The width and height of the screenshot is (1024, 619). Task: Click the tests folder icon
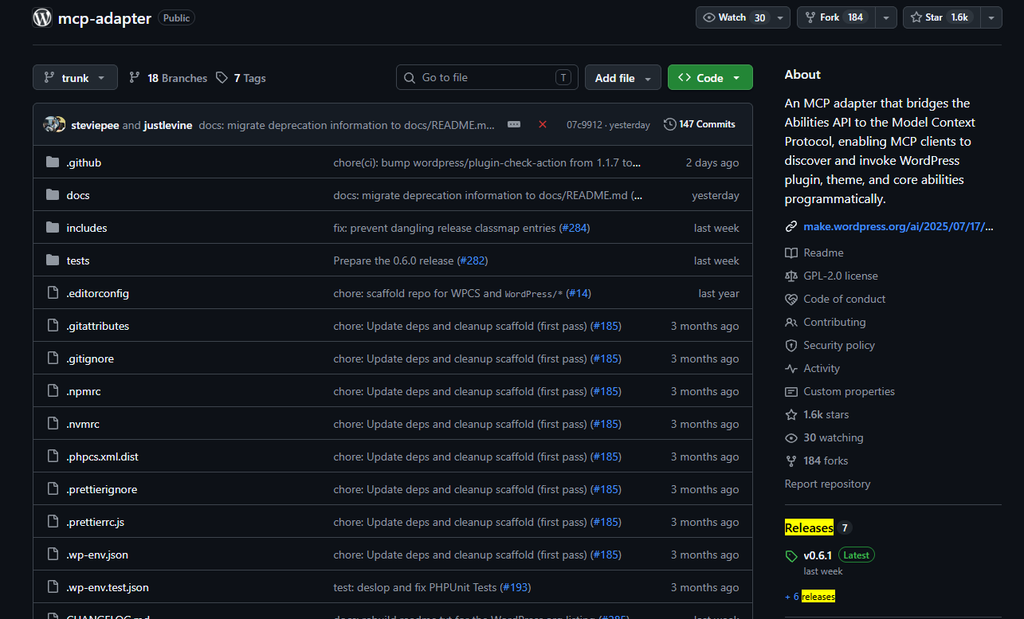[52, 260]
